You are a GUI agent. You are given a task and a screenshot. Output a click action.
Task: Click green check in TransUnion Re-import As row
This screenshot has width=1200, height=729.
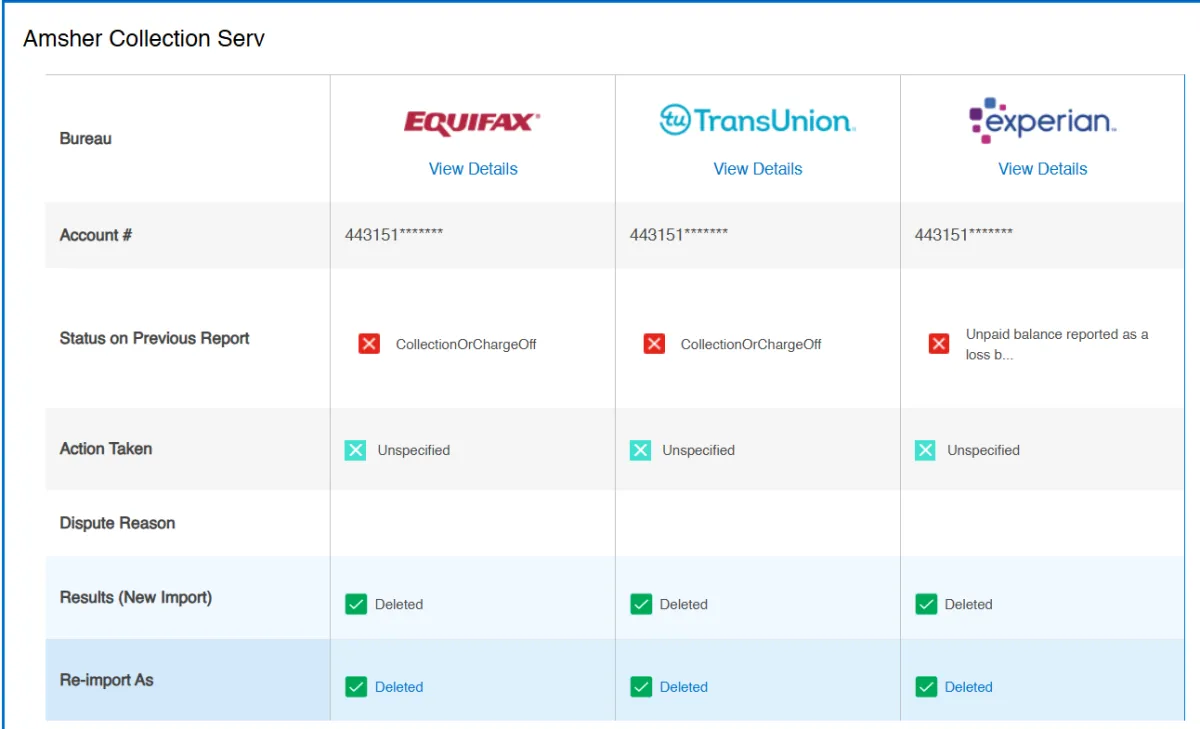pos(641,687)
